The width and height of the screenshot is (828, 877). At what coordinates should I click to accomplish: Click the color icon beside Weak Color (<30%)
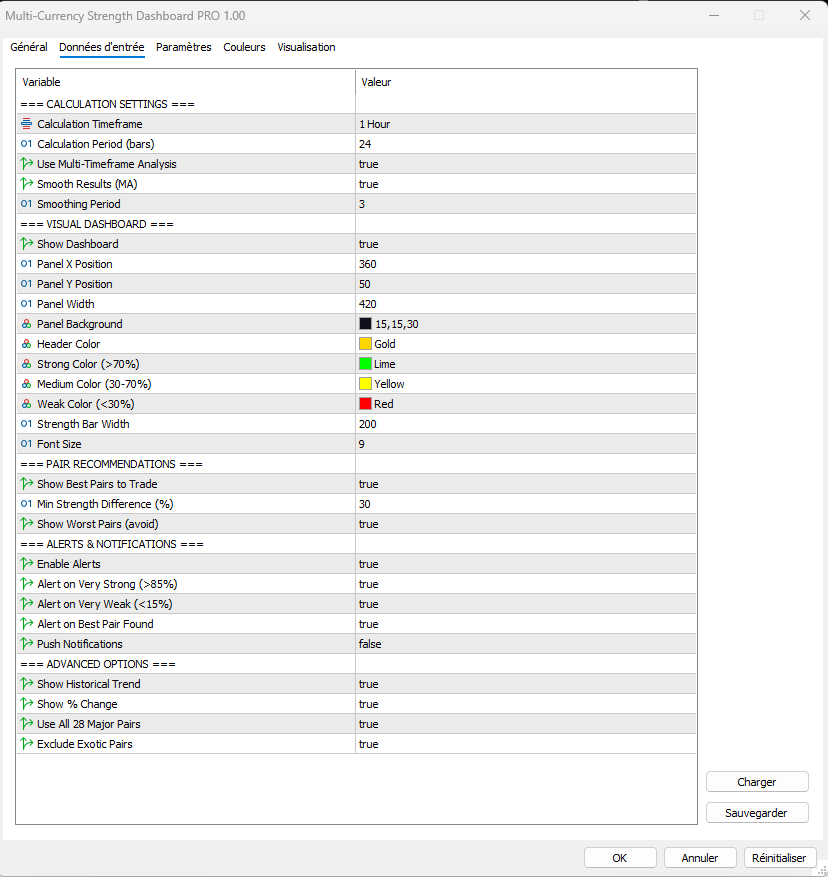point(25,403)
